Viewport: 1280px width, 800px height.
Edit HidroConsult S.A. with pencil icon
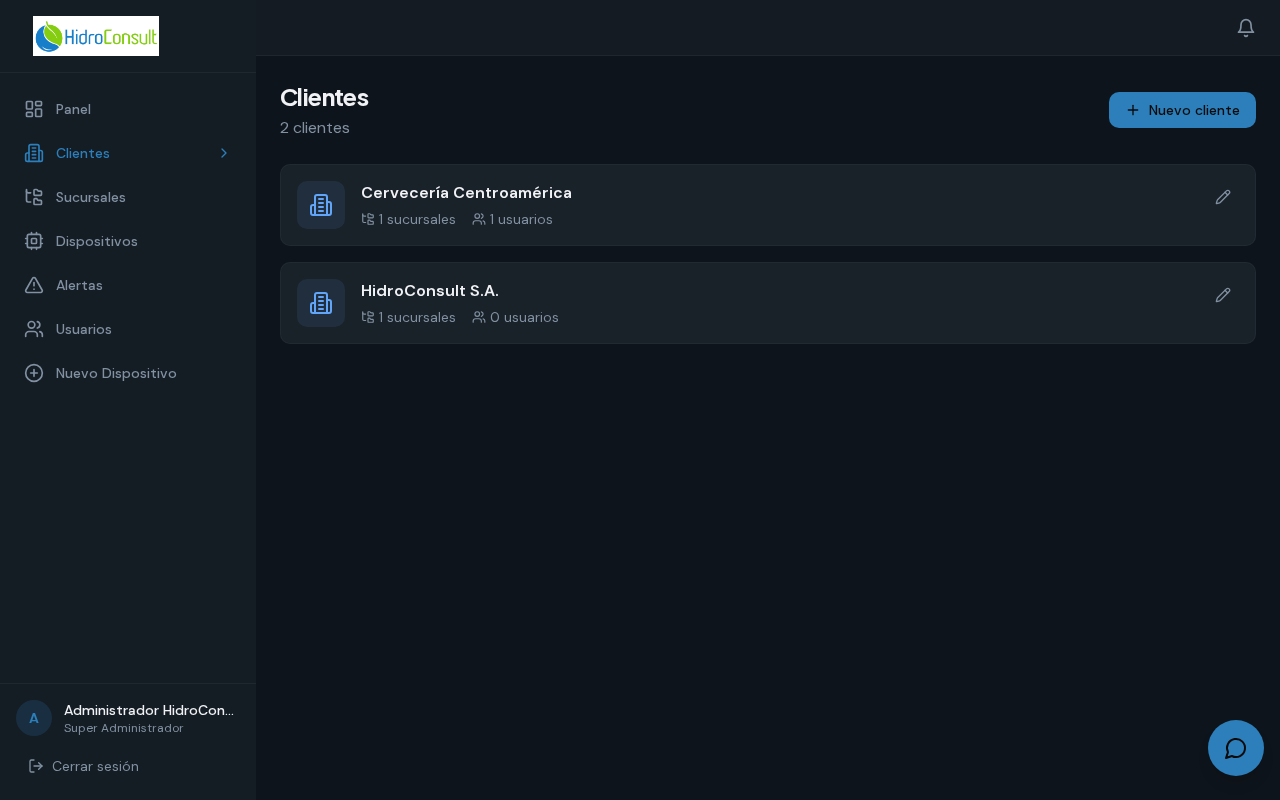[x=1223, y=295]
